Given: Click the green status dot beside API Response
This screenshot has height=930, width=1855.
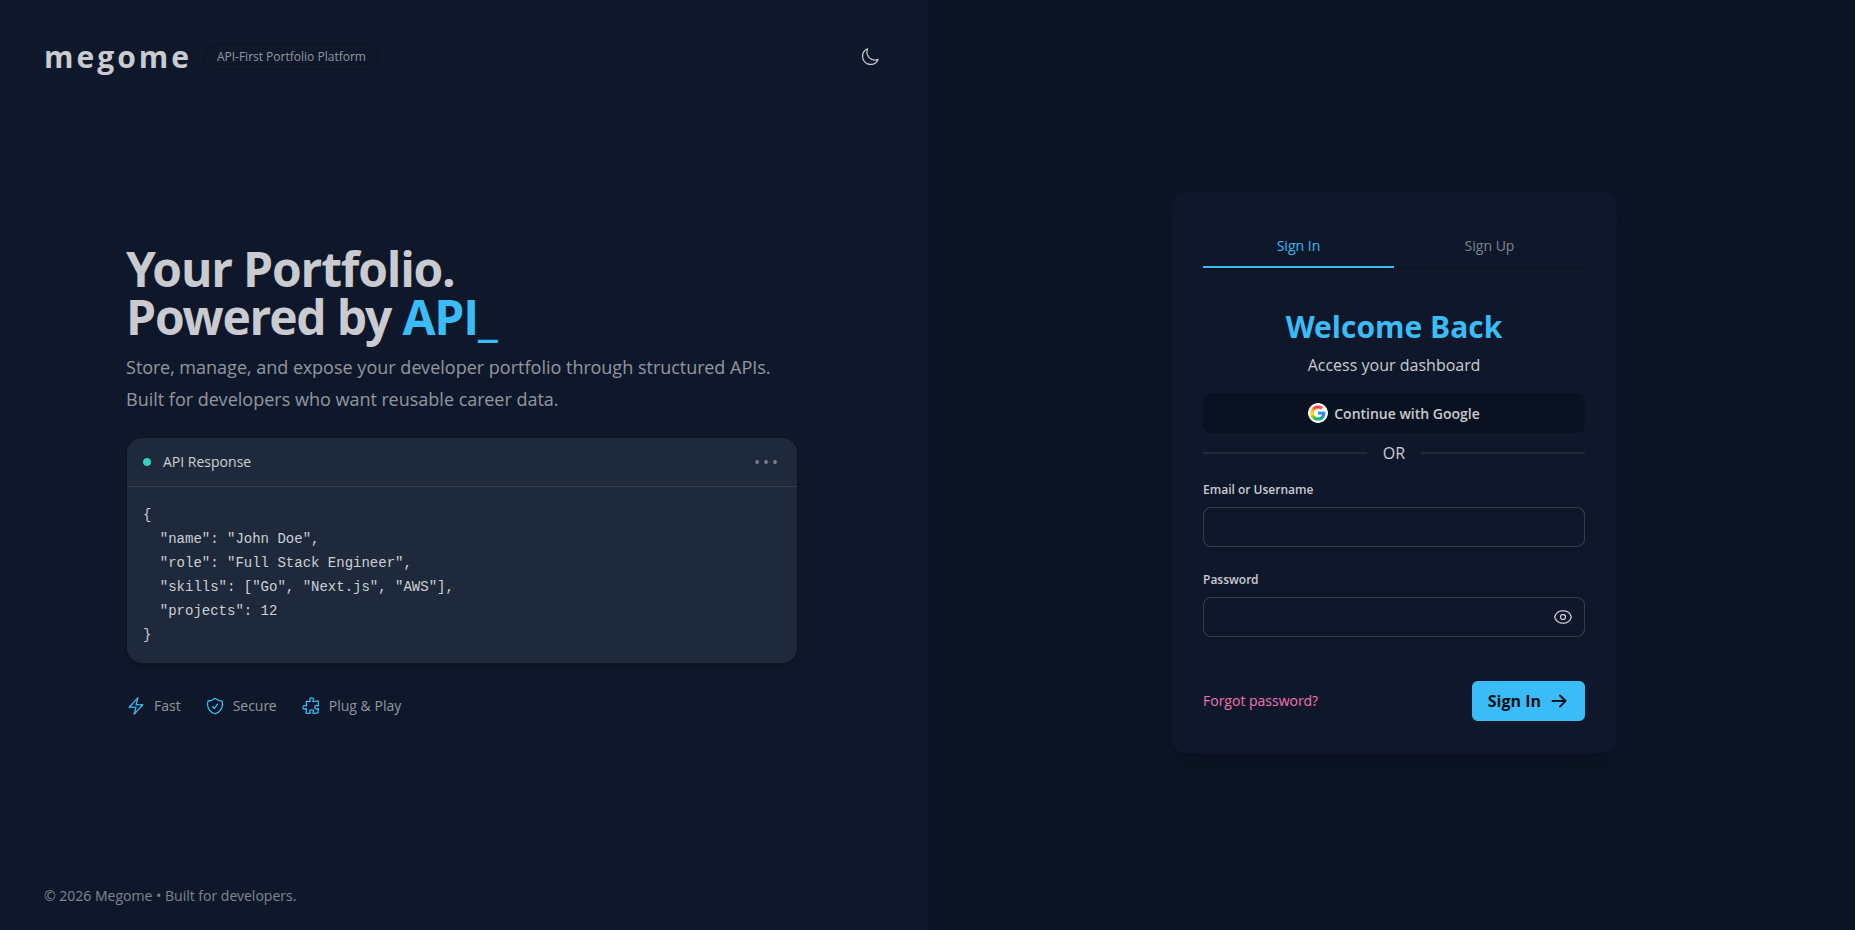Looking at the screenshot, I should pyautogui.click(x=147, y=462).
